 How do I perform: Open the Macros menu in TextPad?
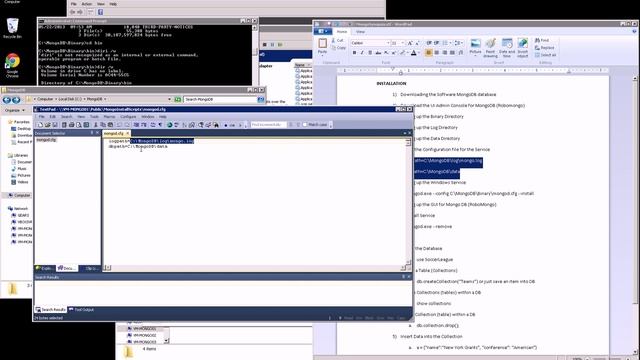click(109, 117)
